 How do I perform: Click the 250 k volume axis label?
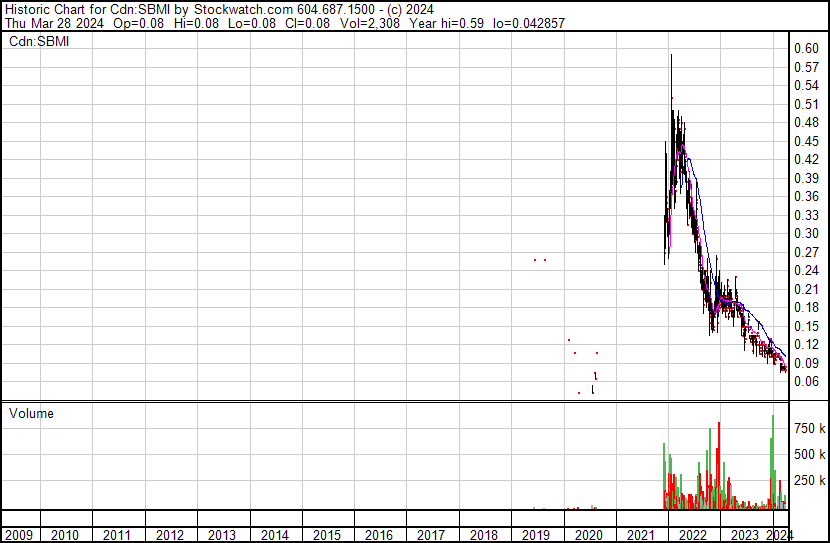pos(809,480)
